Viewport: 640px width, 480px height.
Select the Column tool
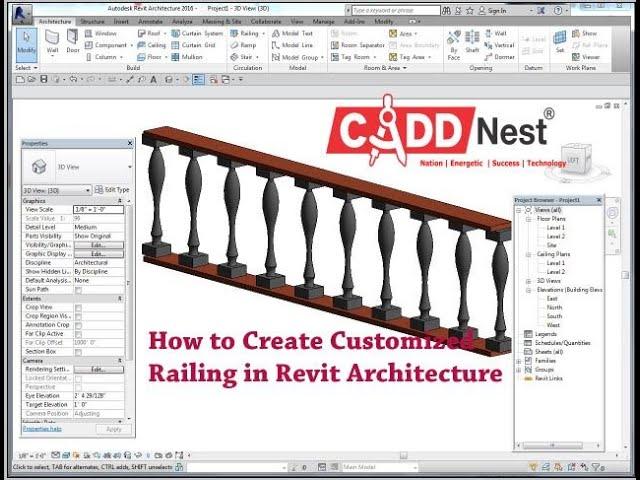(104, 57)
